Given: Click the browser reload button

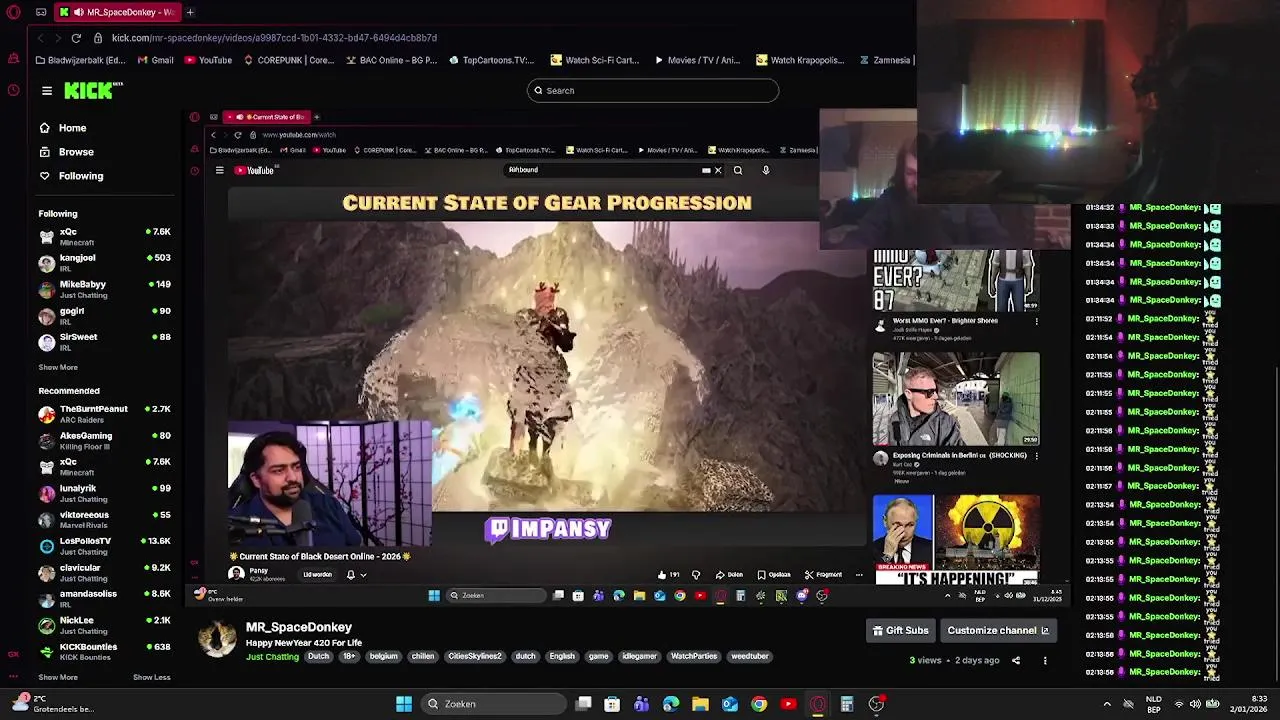Looking at the screenshot, I should coord(76,38).
